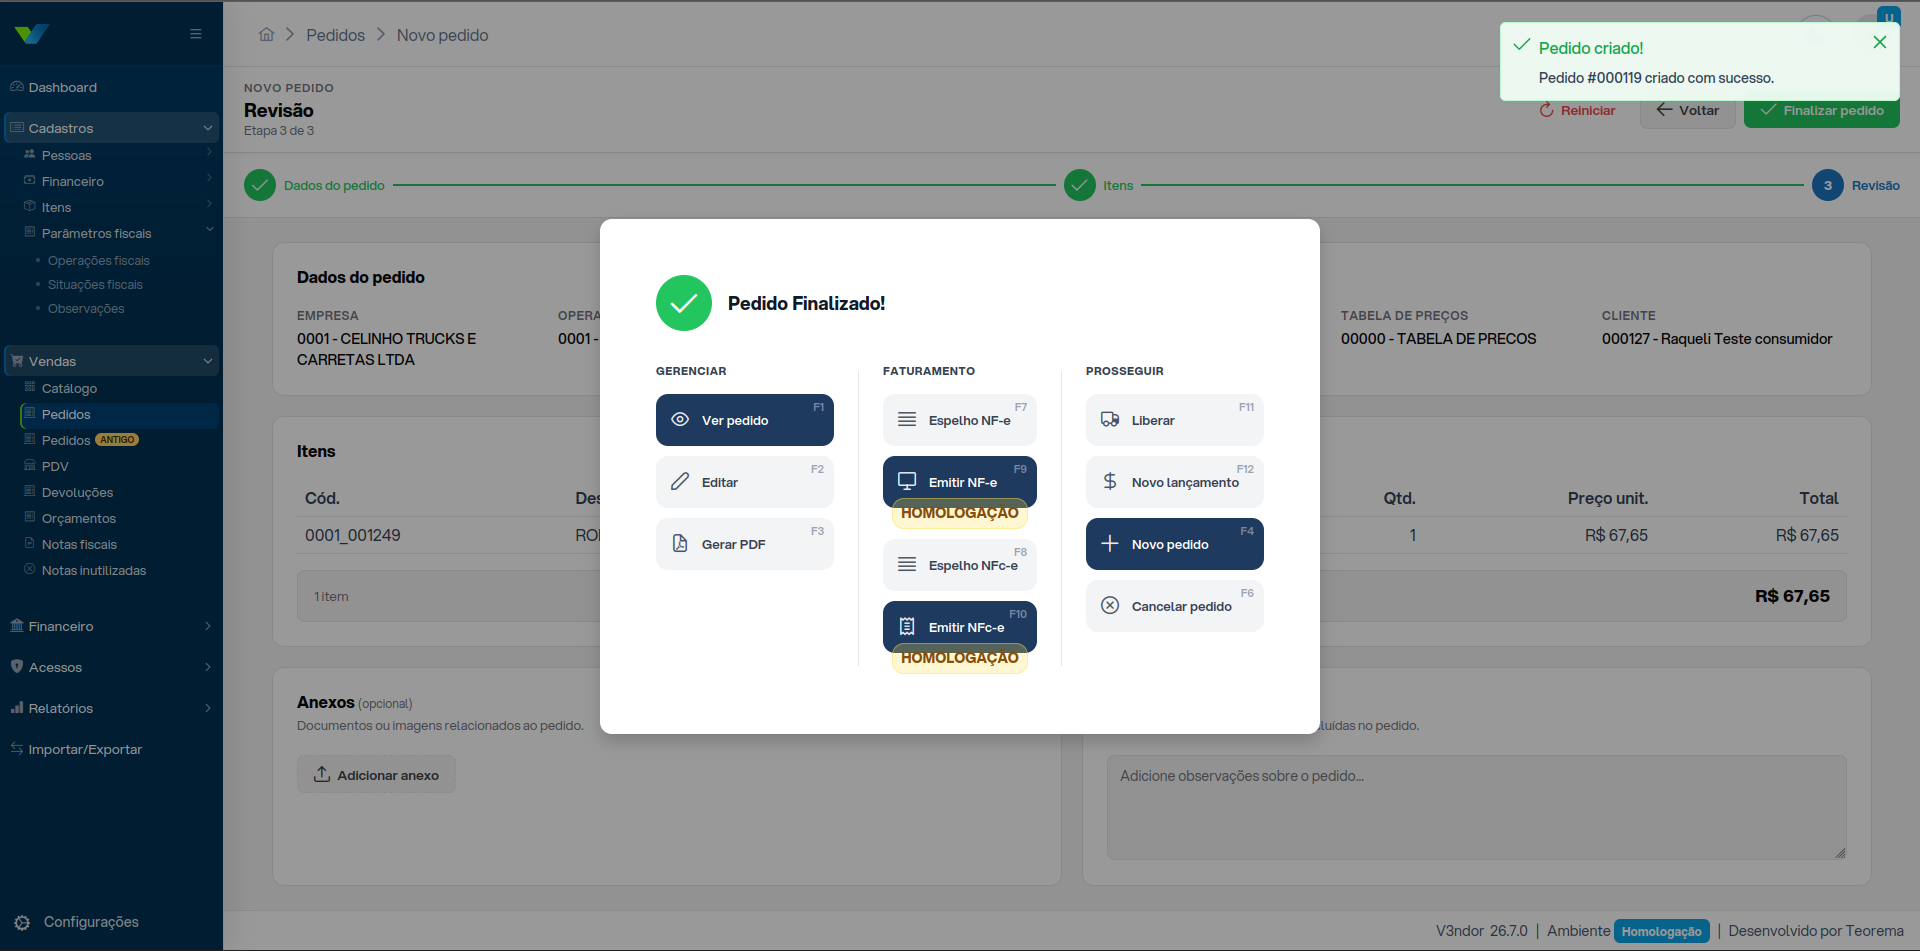Click the dollar icon in Novo lançamento
This screenshot has width=1920, height=951.
(x=1110, y=482)
